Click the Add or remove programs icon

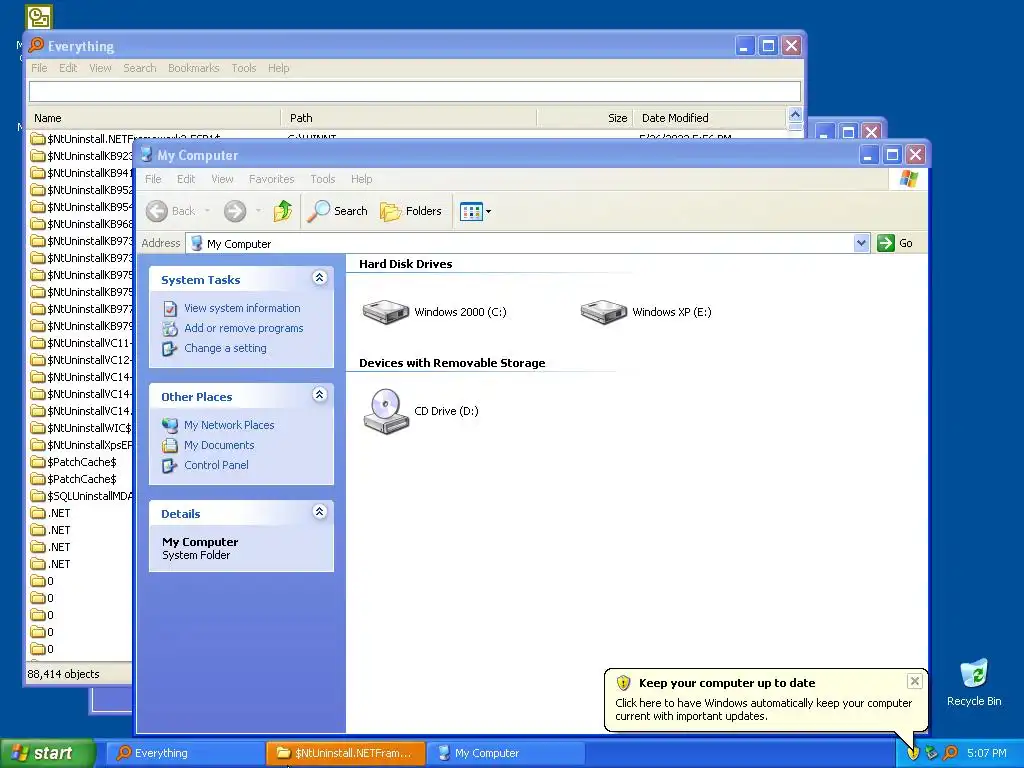click(x=170, y=328)
